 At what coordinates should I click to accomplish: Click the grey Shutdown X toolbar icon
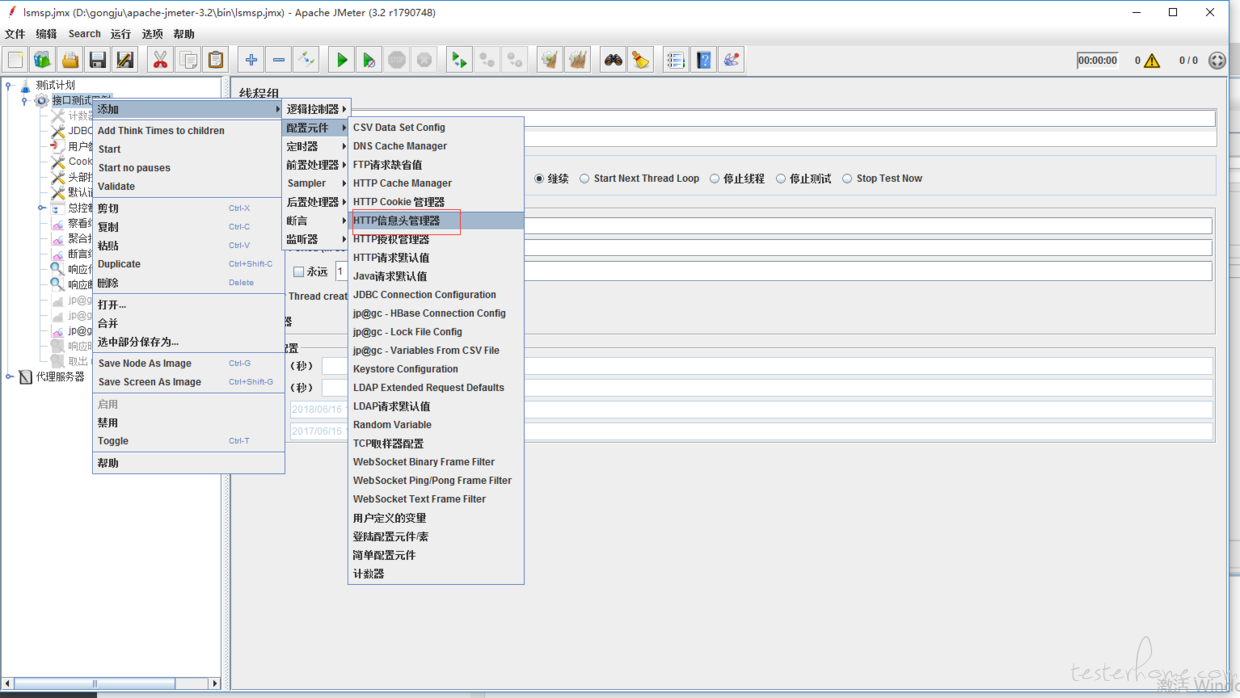425,60
